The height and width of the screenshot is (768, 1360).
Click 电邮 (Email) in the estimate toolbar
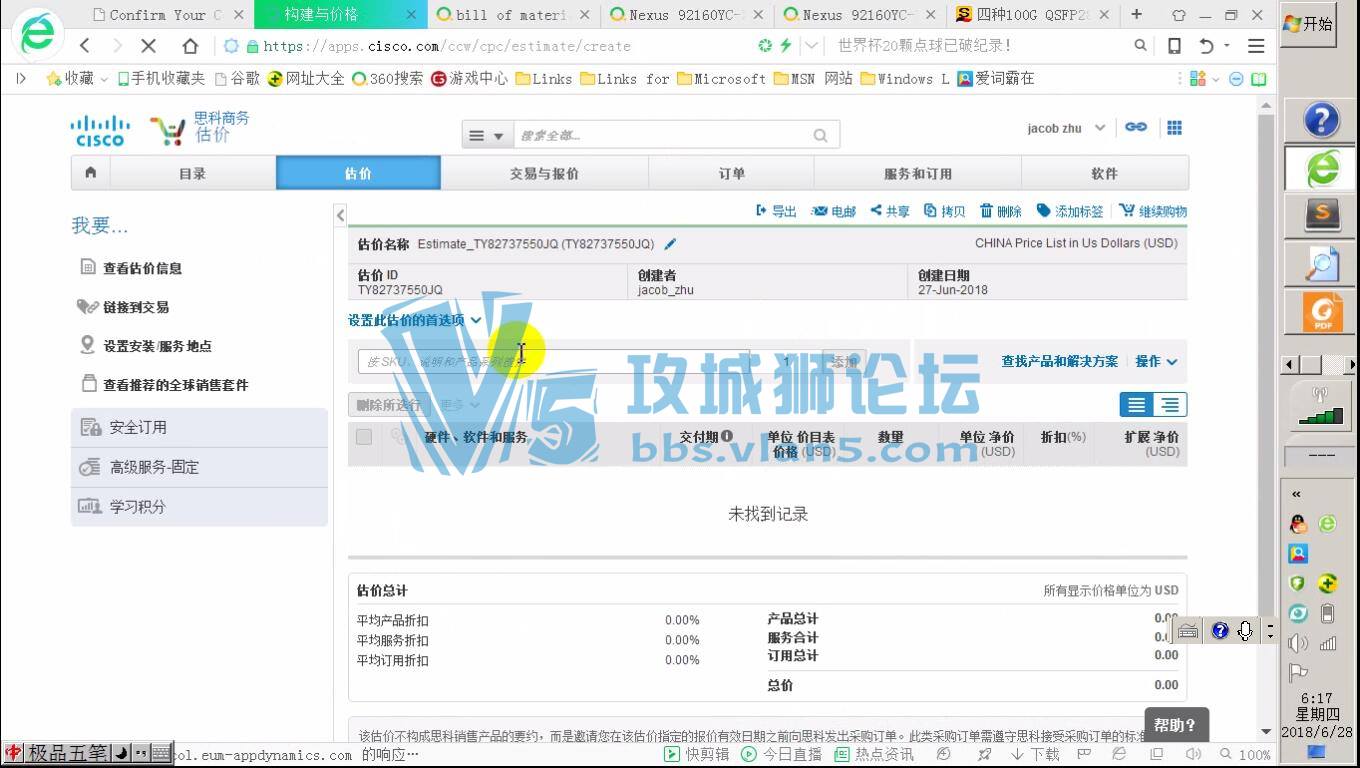(x=834, y=211)
